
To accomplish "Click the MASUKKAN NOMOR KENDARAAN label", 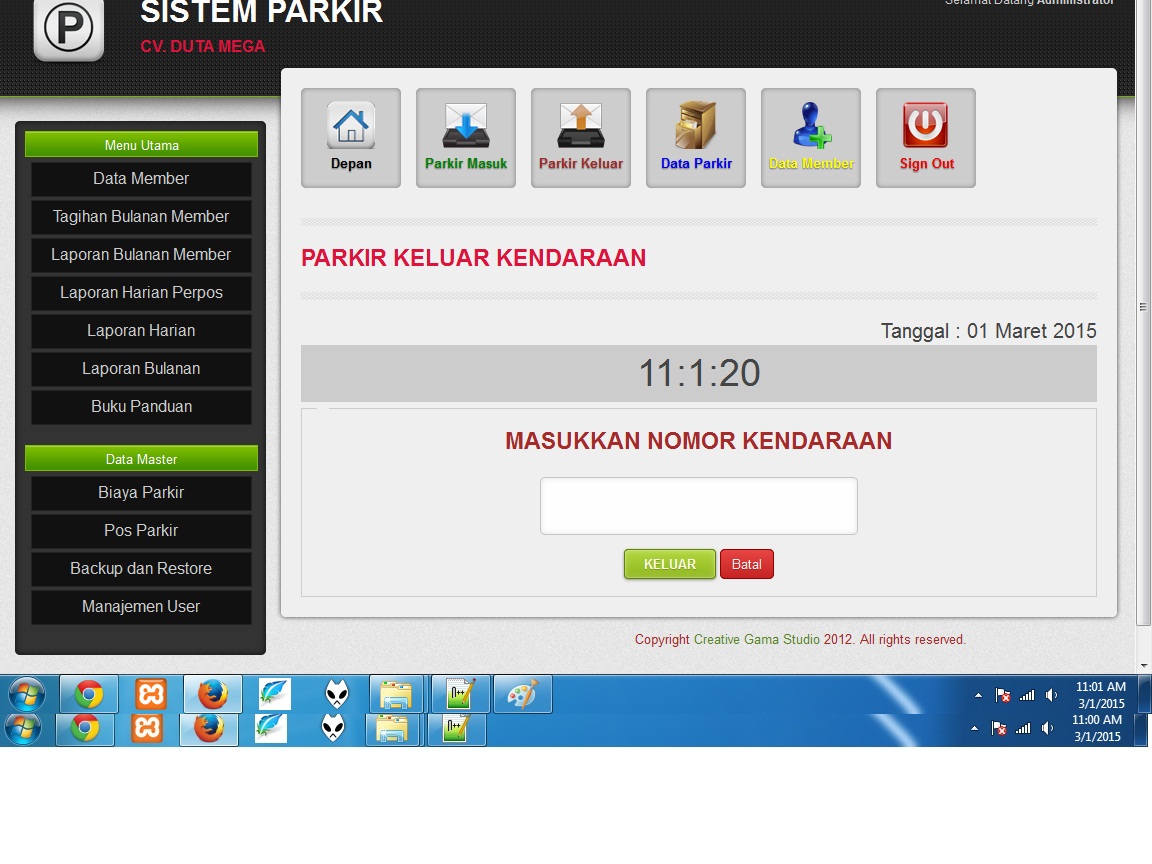I will pyautogui.click(x=699, y=441).
